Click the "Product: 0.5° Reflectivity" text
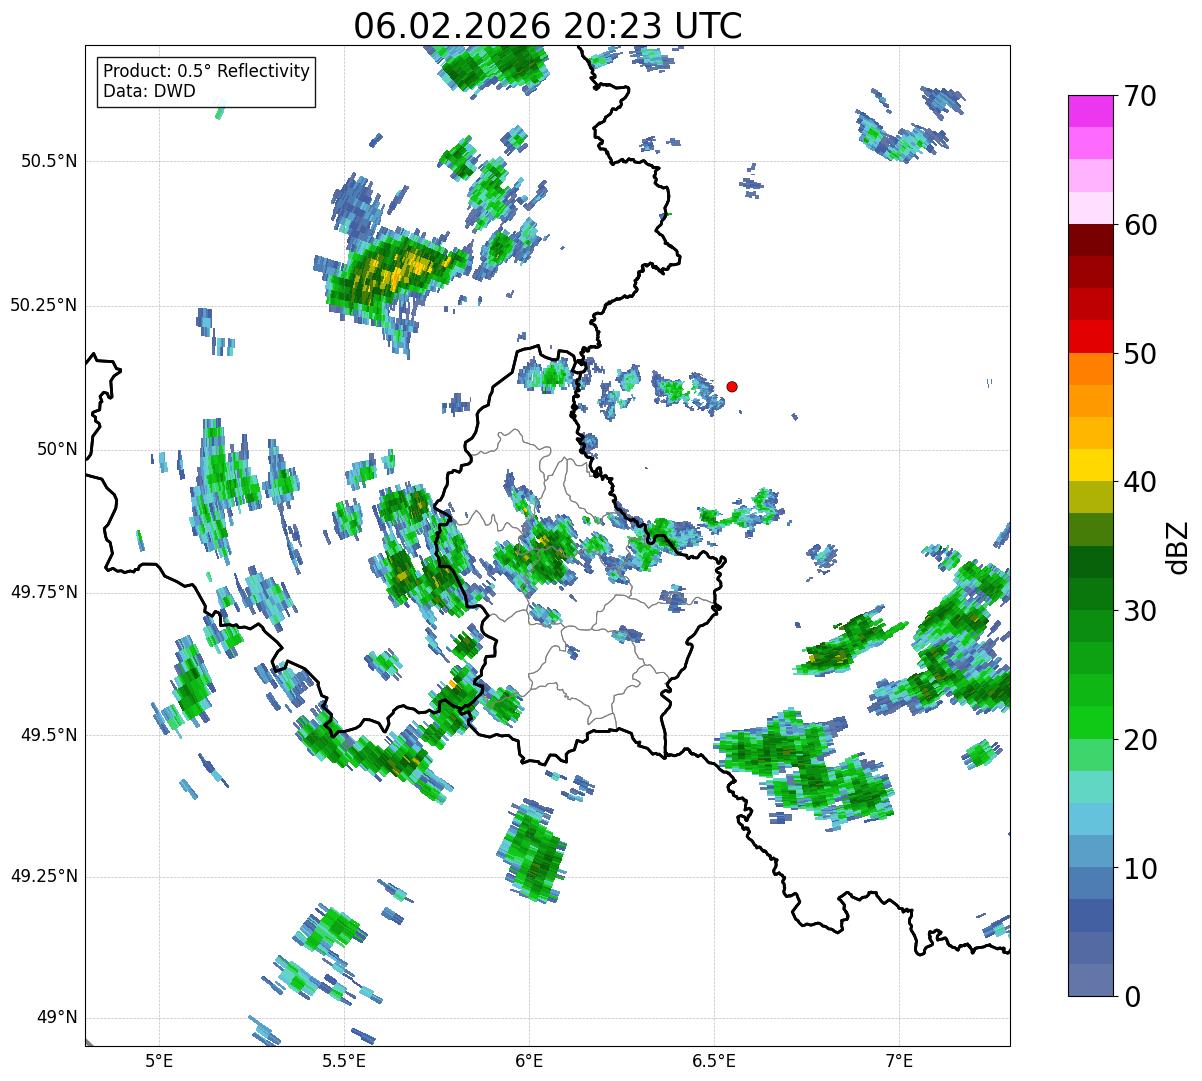This screenshot has height=1081, width=1202. pyautogui.click(x=207, y=71)
